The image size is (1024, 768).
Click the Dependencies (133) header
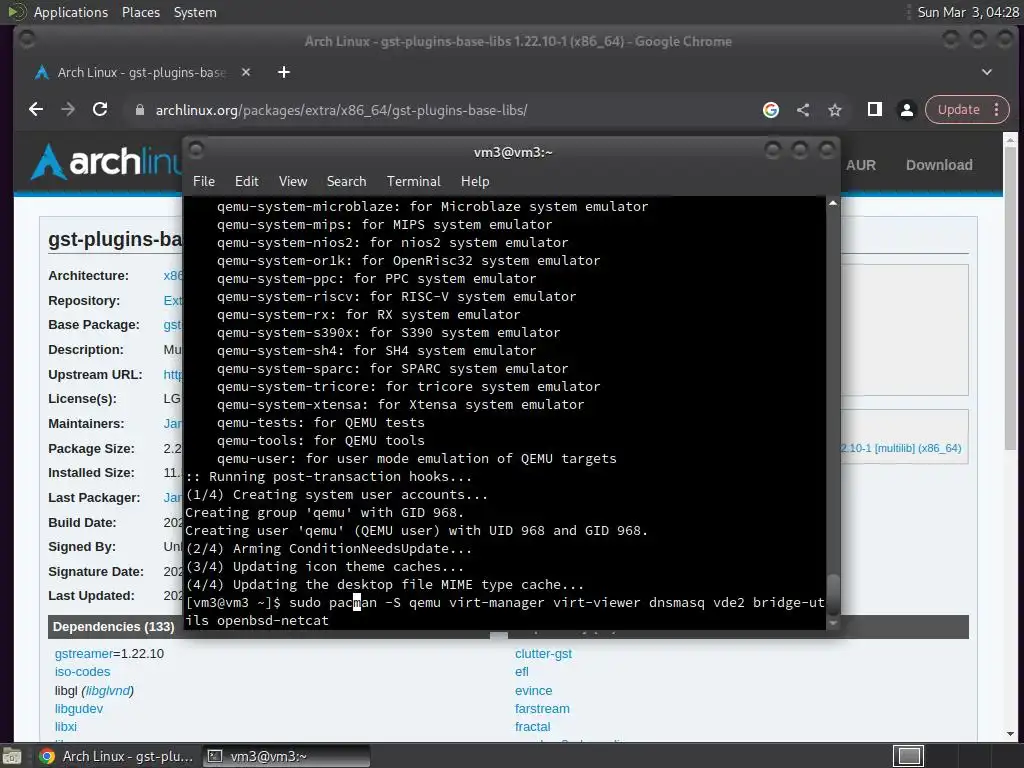114,627
